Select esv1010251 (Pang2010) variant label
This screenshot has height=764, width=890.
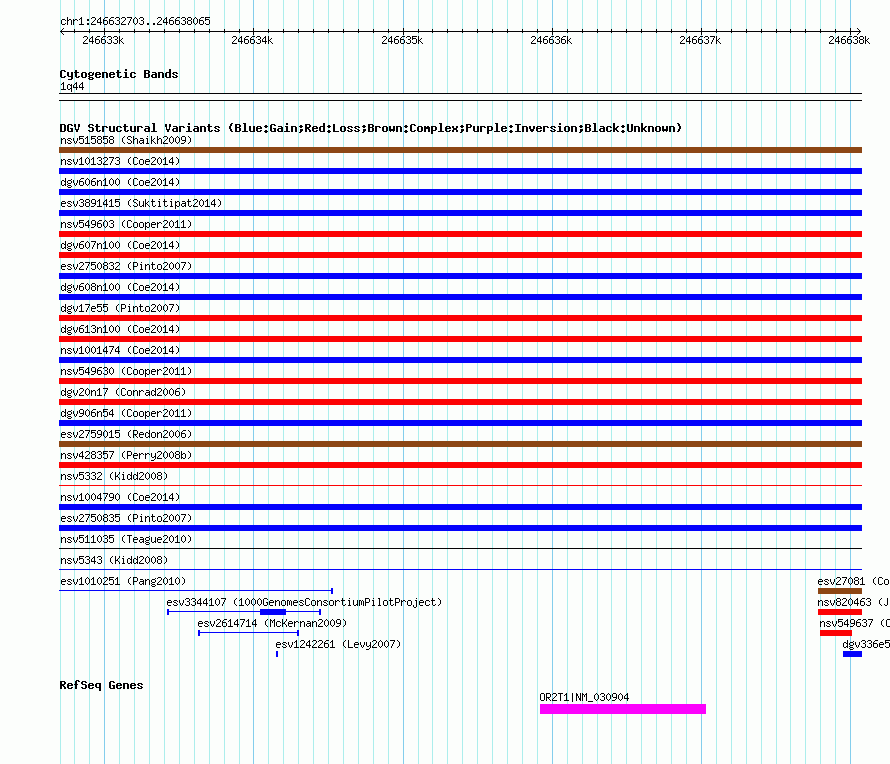coord(123,581)
